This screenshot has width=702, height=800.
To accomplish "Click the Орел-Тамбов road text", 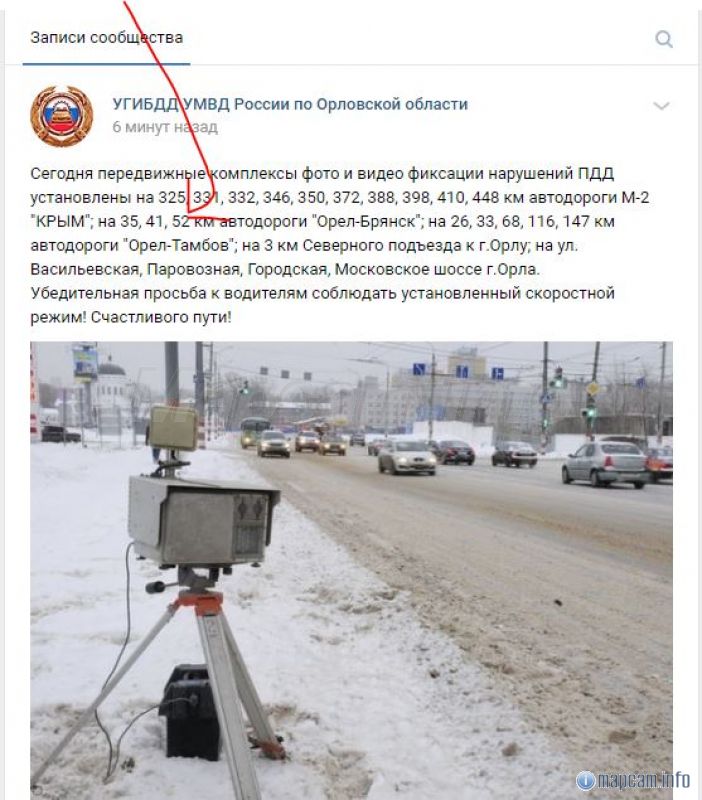I will coord(179,245).
